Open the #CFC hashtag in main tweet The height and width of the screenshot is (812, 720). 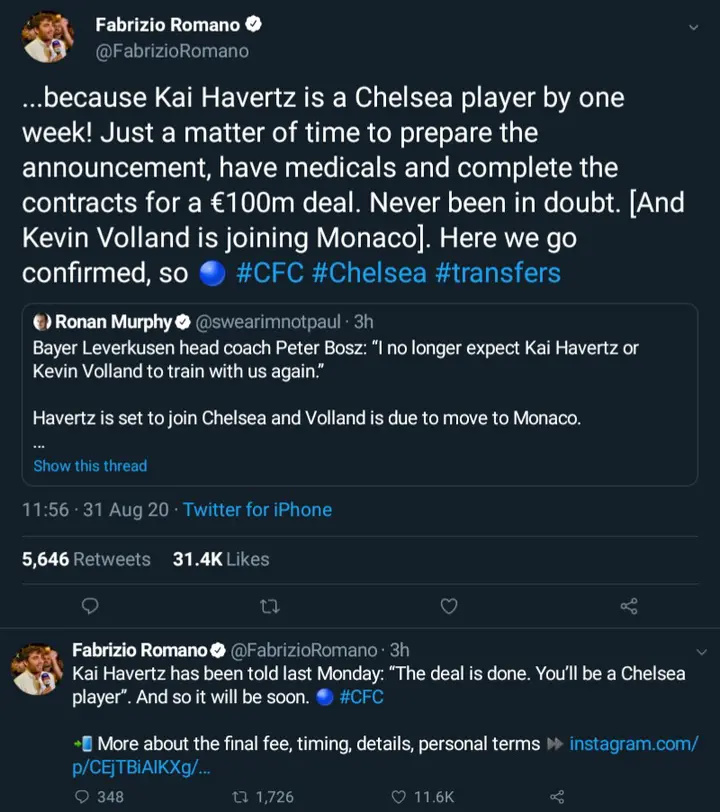click(x=270, y=273)
